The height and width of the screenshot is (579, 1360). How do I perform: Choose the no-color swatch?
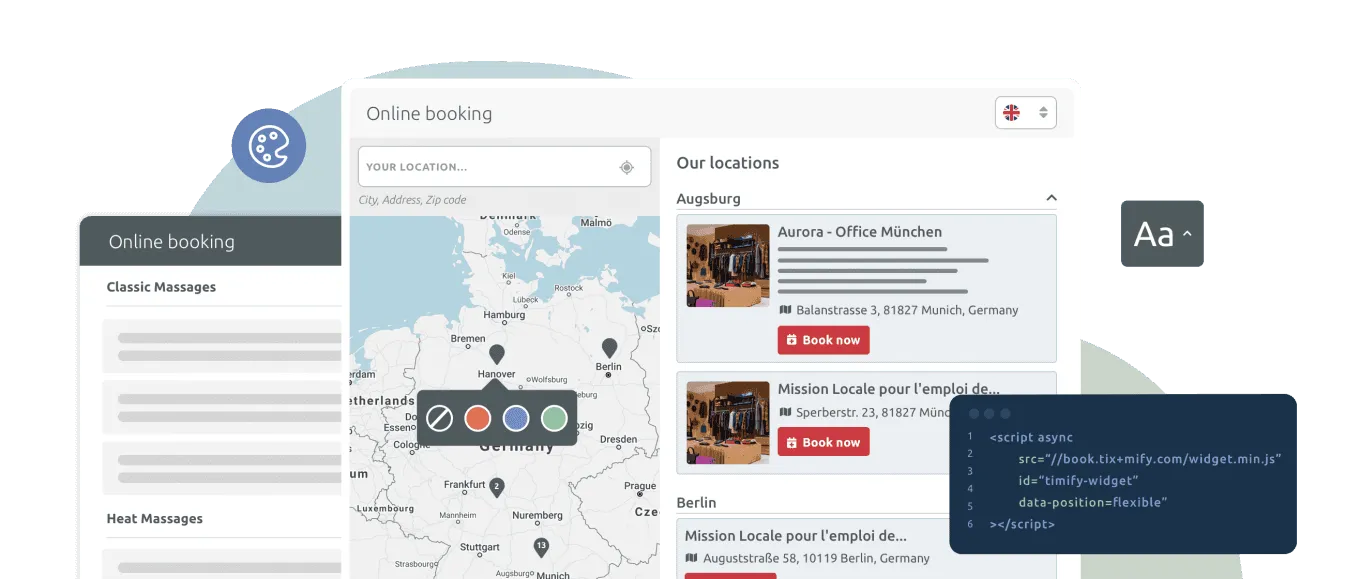[440, 418]
